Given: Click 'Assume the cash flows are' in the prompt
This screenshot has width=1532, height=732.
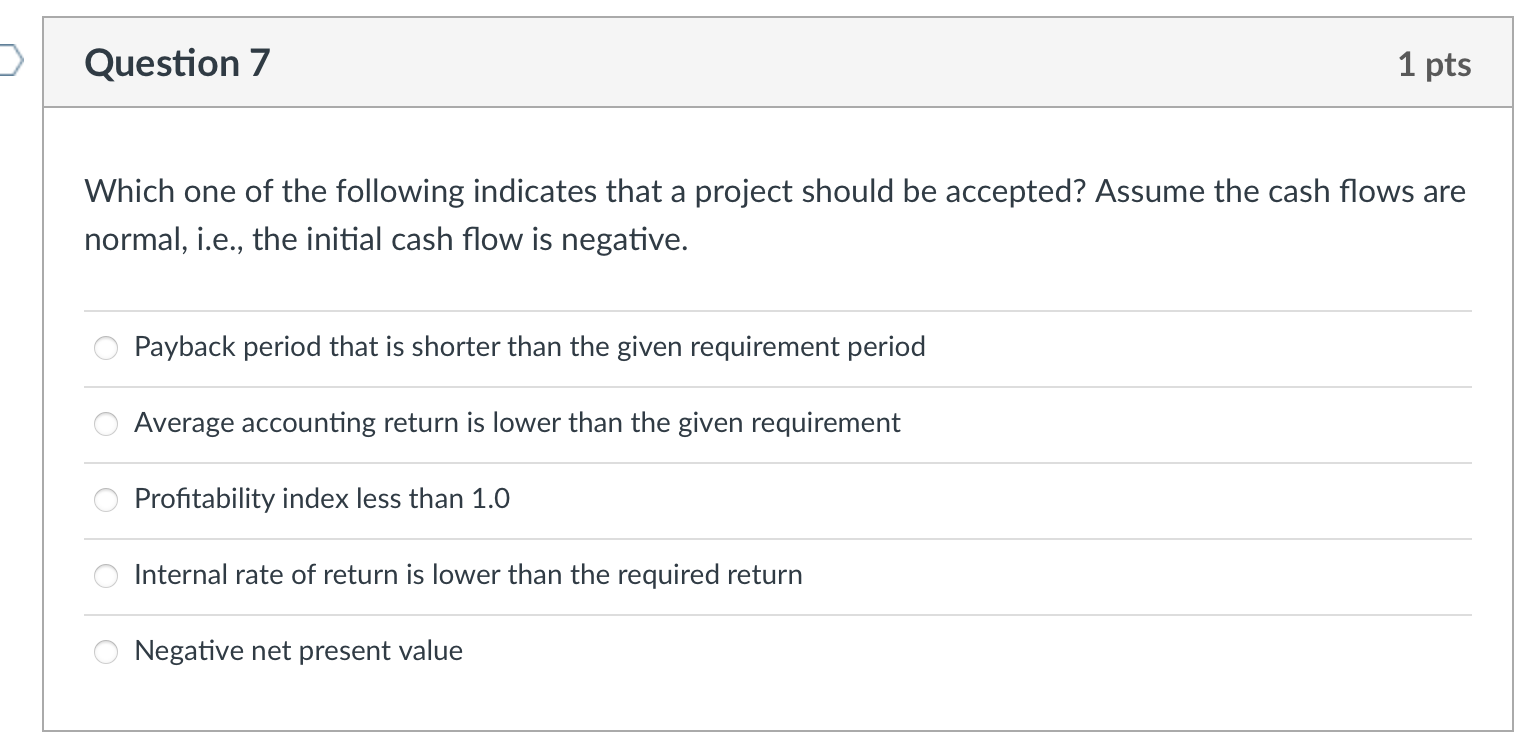Looking at the screenshot, I should (x=1280, y=192).
